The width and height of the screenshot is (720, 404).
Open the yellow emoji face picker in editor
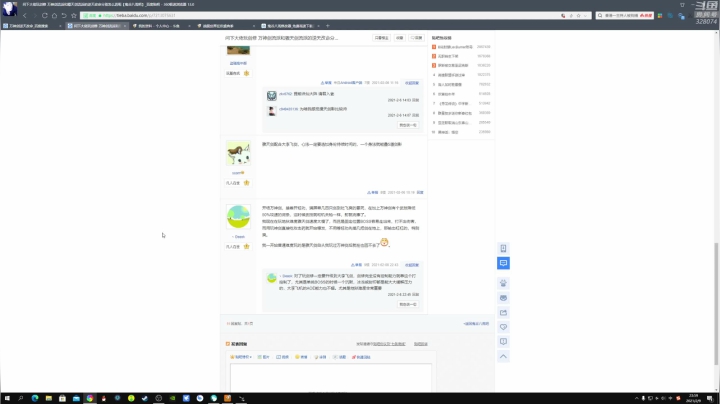pos(301,357)
